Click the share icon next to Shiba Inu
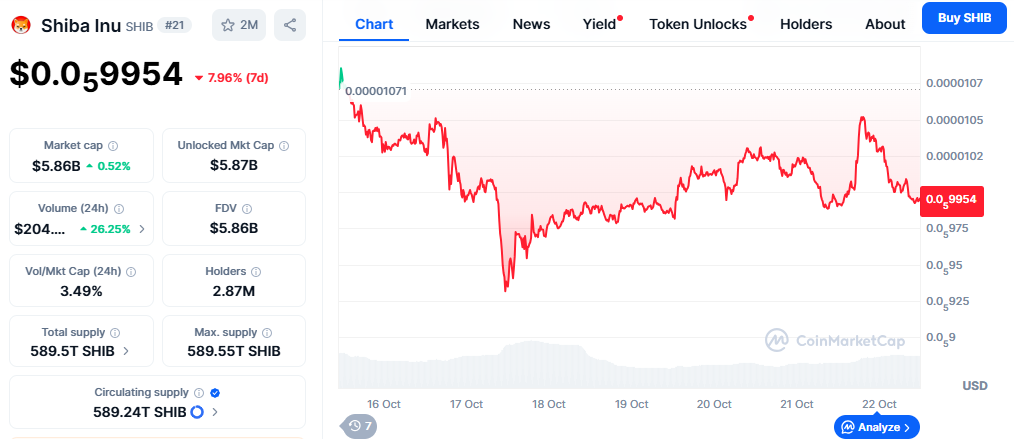1014x439 pixels. coord(290,25)
